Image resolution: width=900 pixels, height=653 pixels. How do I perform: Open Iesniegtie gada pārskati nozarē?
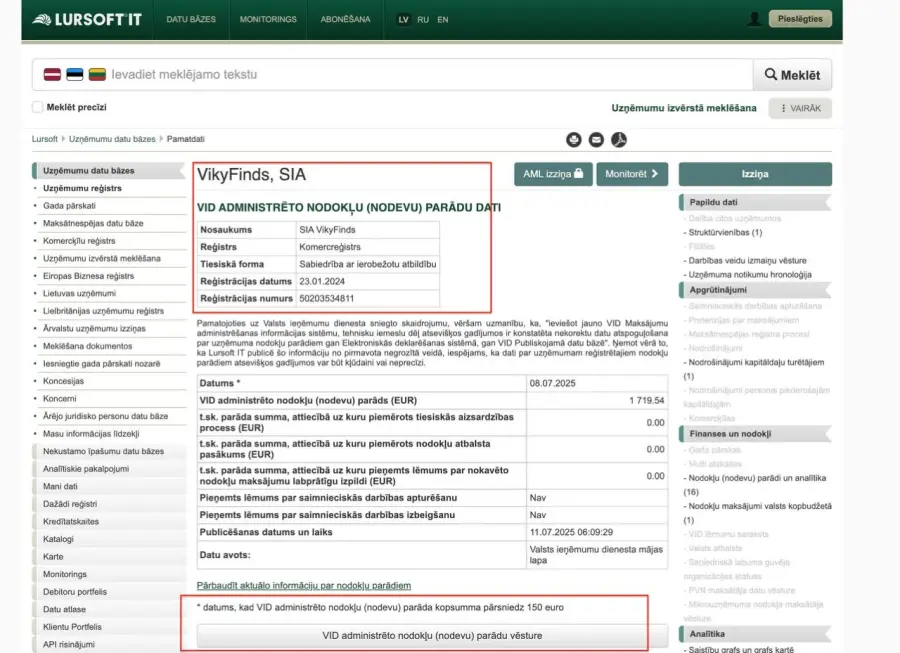click(102, 364)
